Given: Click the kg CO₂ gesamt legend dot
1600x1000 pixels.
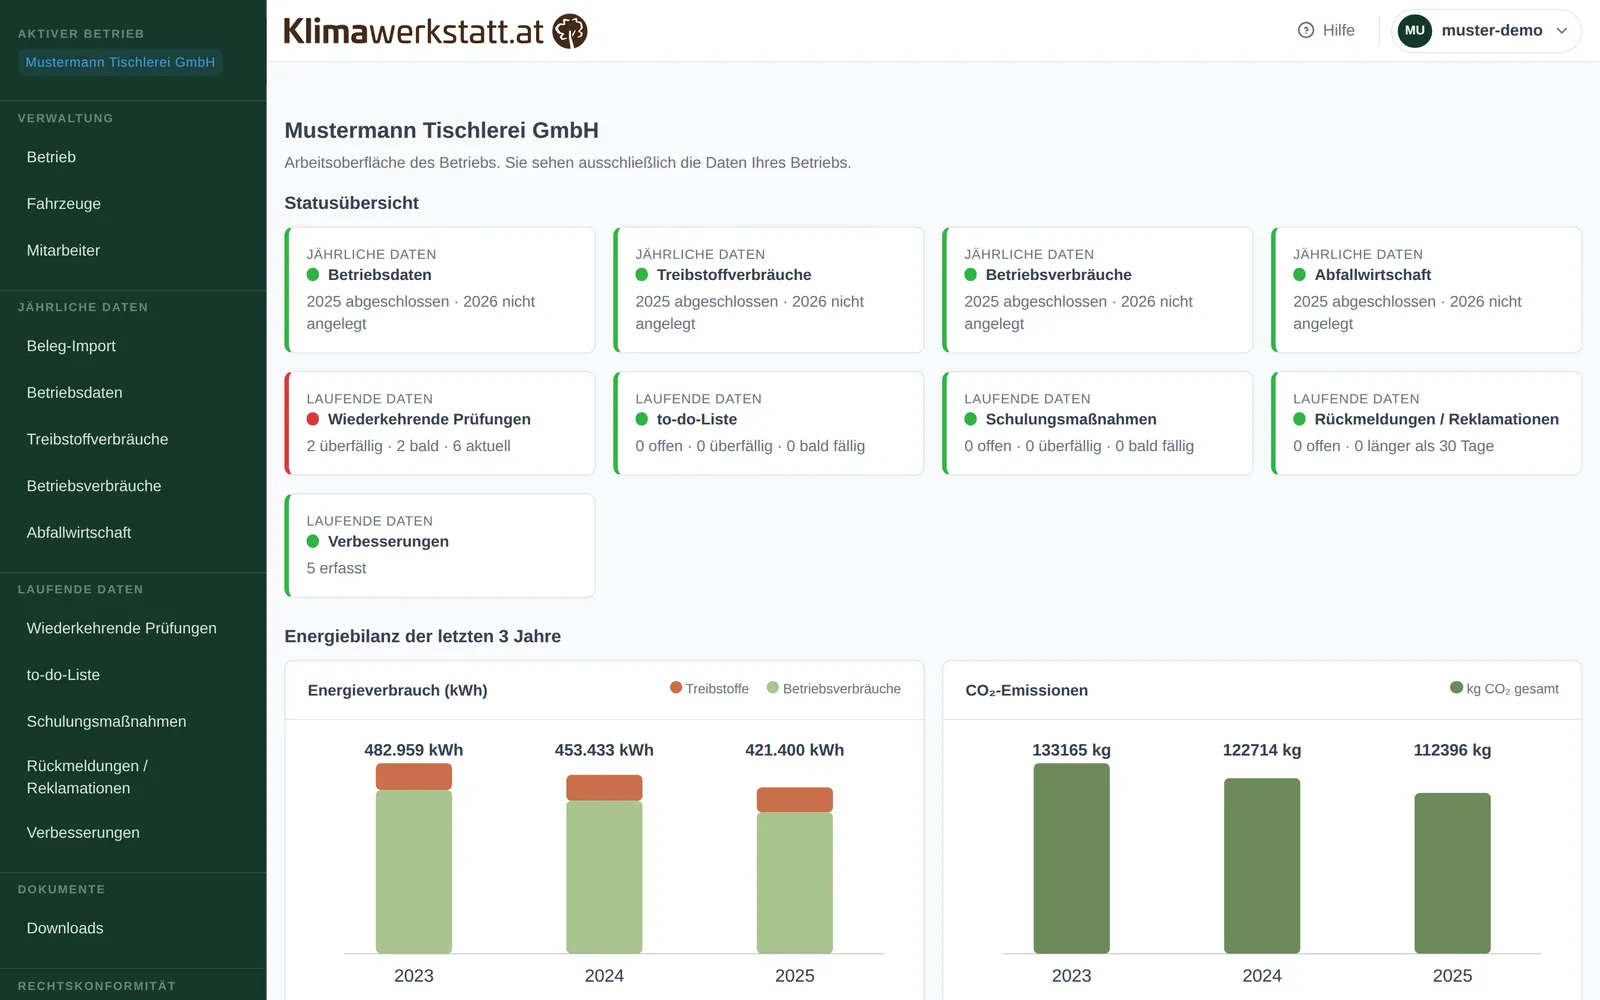Looking at the screenshot, I should (1456, 688).
